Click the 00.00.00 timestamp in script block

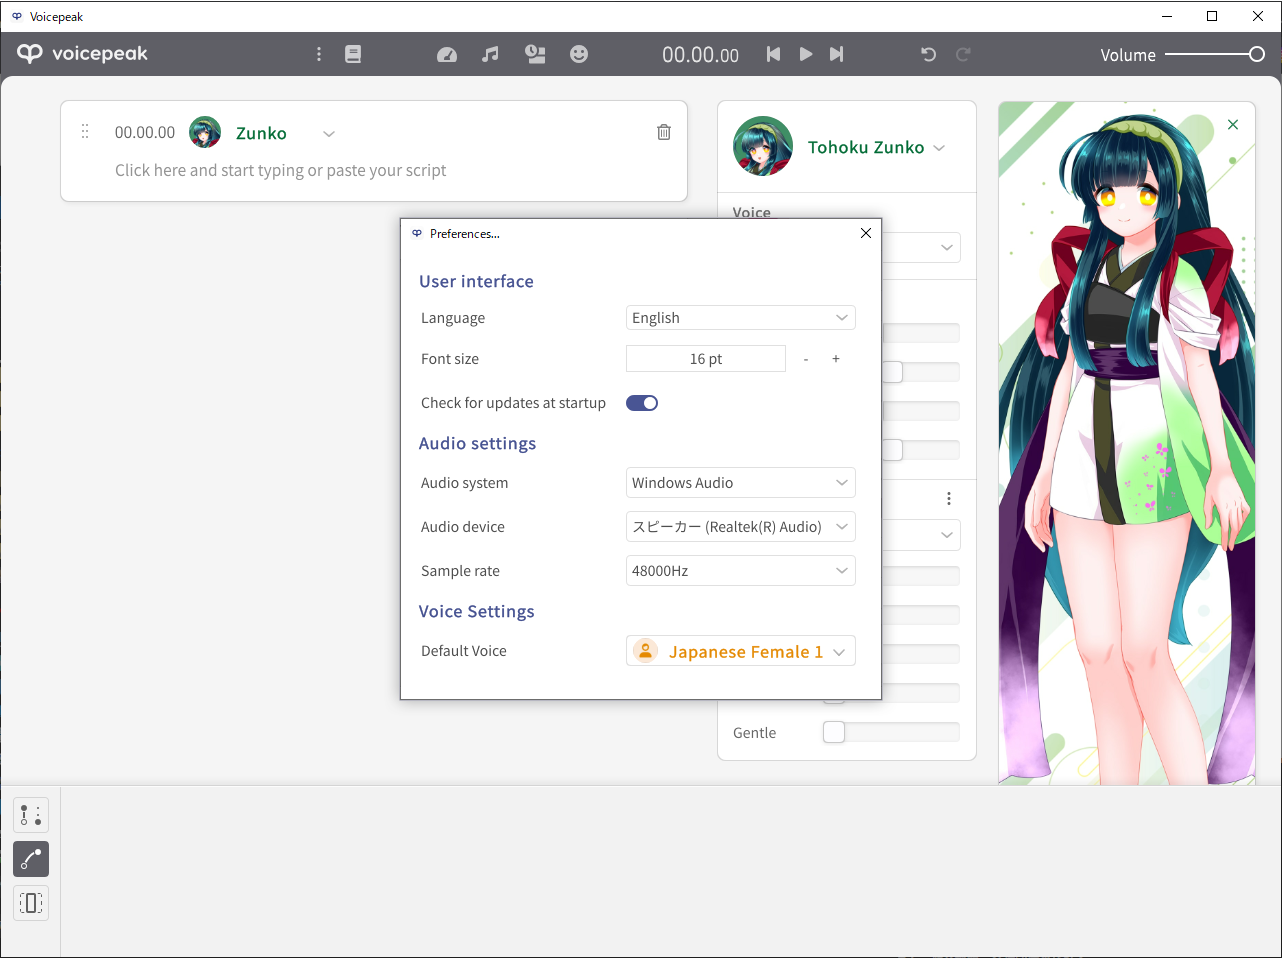pyautogui.click(x=145, y=132)
